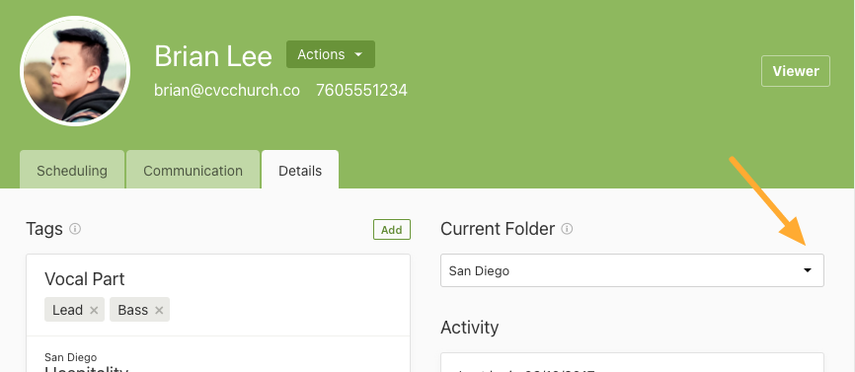This screenshot has height=372, width=855.
Task: Click the small San Diego tag group label
Action: click(x=71, y=357)
